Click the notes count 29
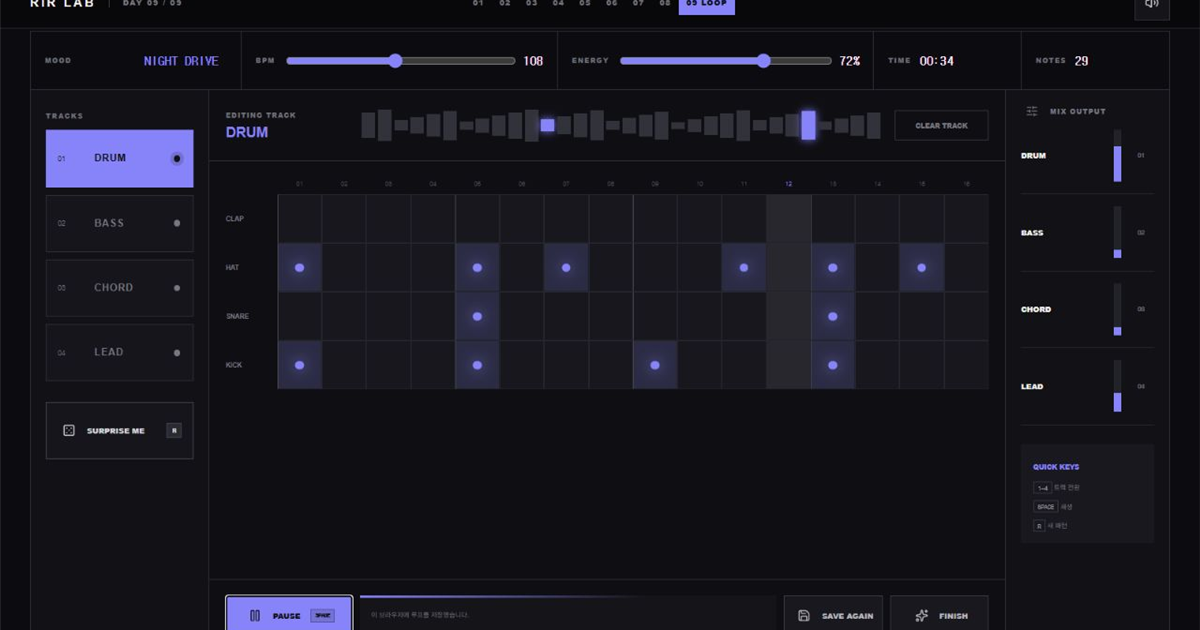Screen dimensions: 1200x630 [1081, 61]
